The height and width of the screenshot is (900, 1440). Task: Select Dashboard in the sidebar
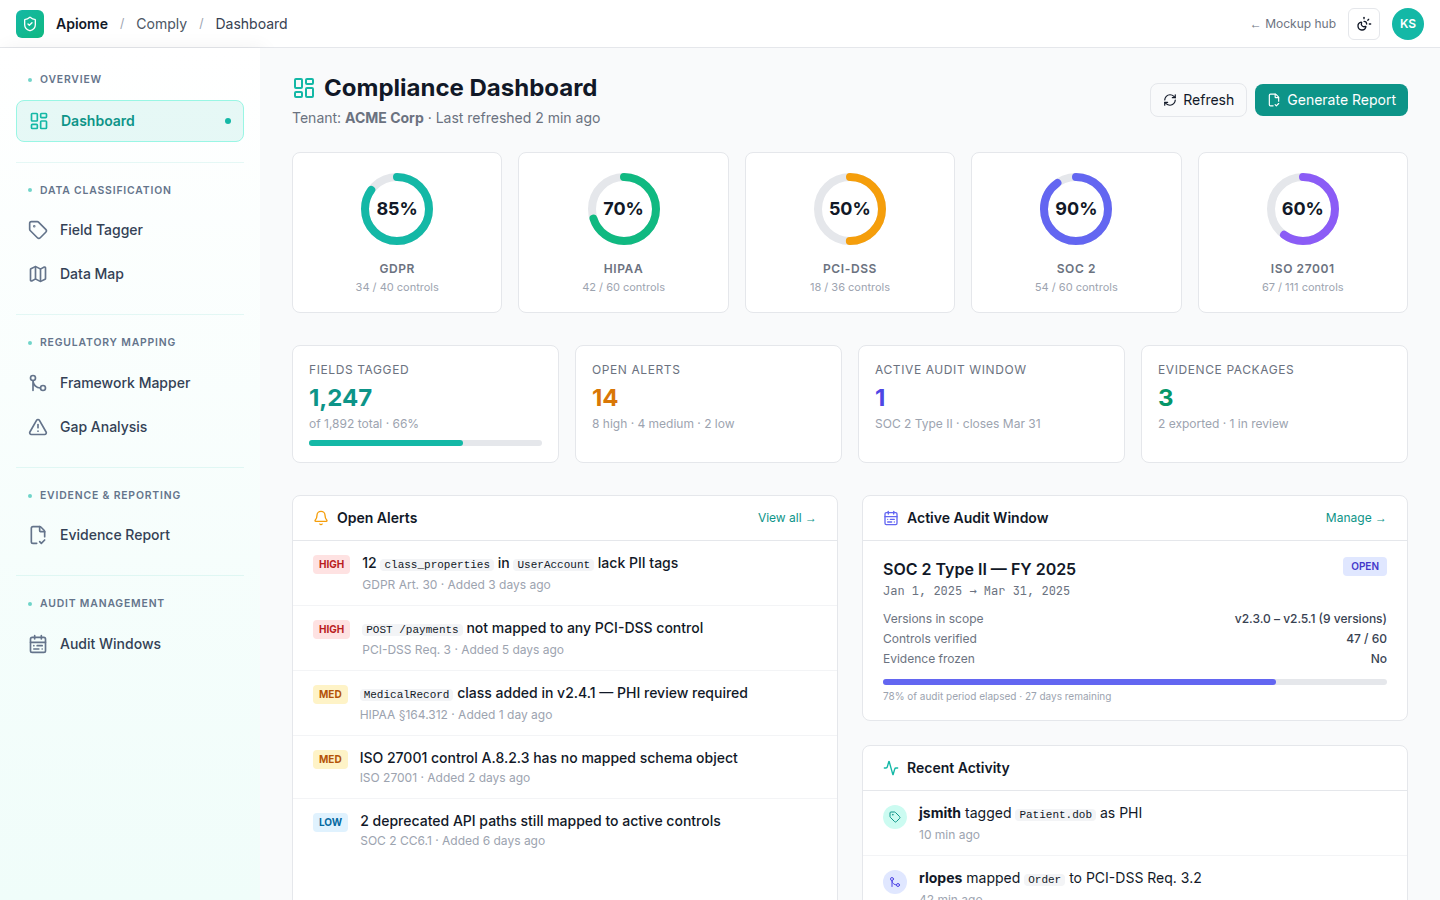[x=130, y=121]
